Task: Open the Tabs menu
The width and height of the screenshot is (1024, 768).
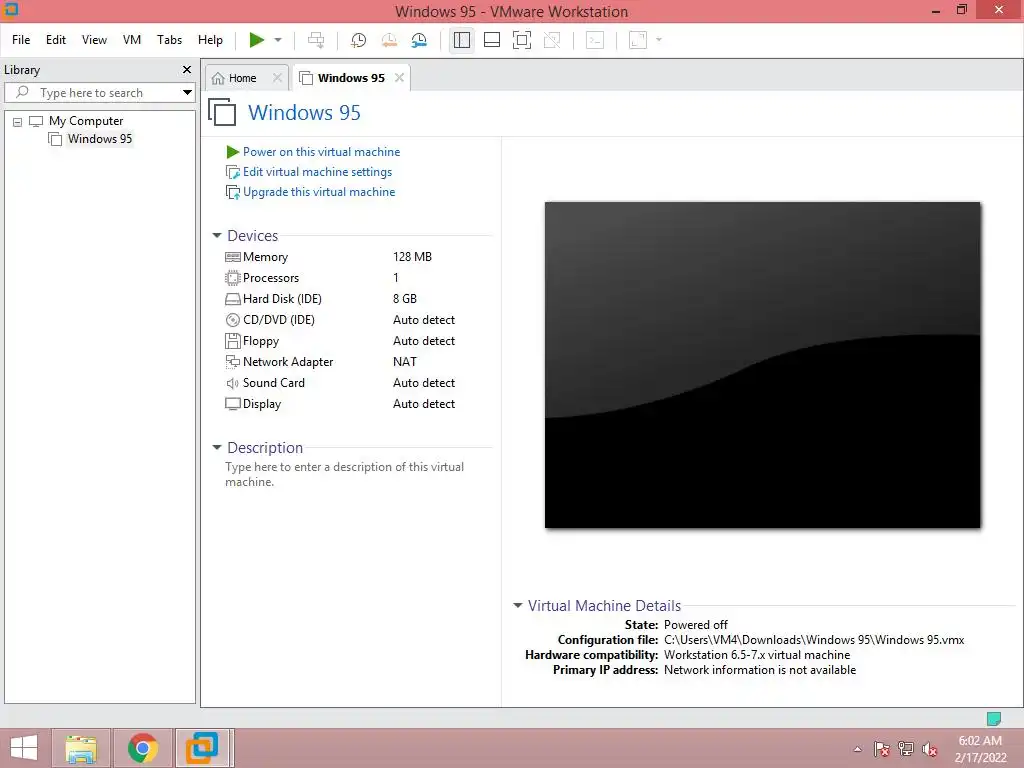Action: point(169,40)
